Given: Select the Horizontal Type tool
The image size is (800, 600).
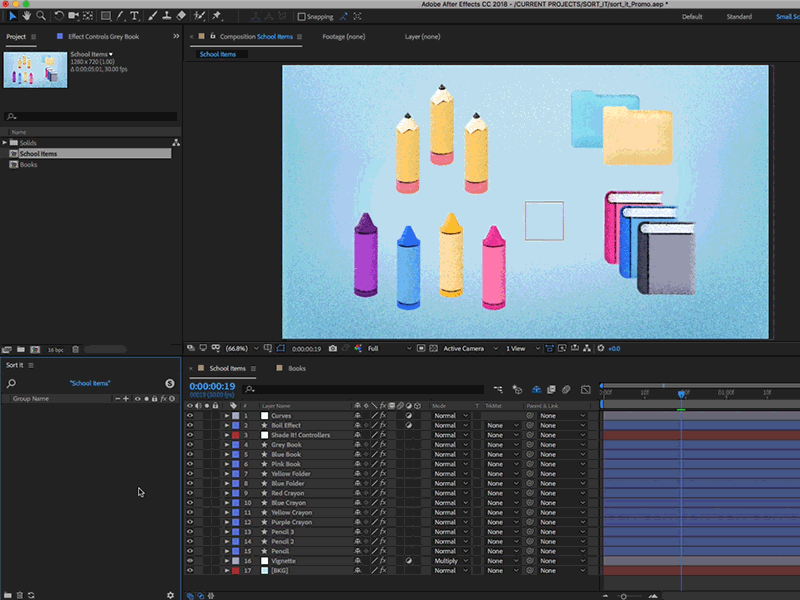Looking at the screenshot, I should (133, 16).
